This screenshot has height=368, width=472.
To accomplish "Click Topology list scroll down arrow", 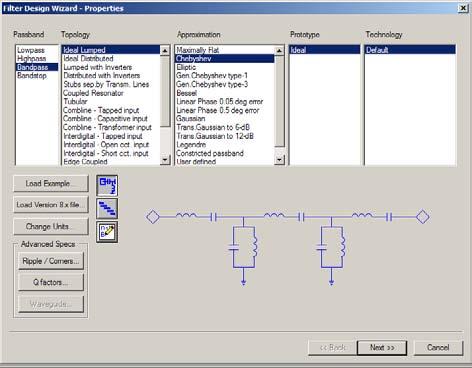I will (165, 160).
